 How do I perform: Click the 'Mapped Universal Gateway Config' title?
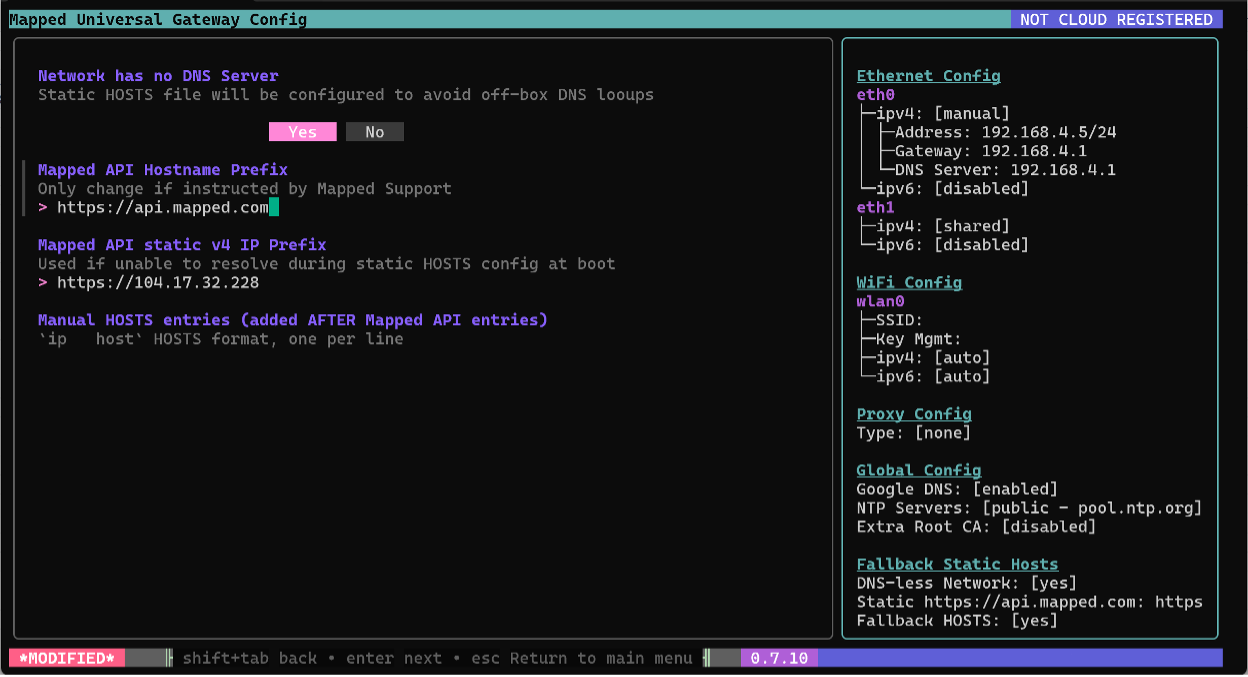point(158,20)
